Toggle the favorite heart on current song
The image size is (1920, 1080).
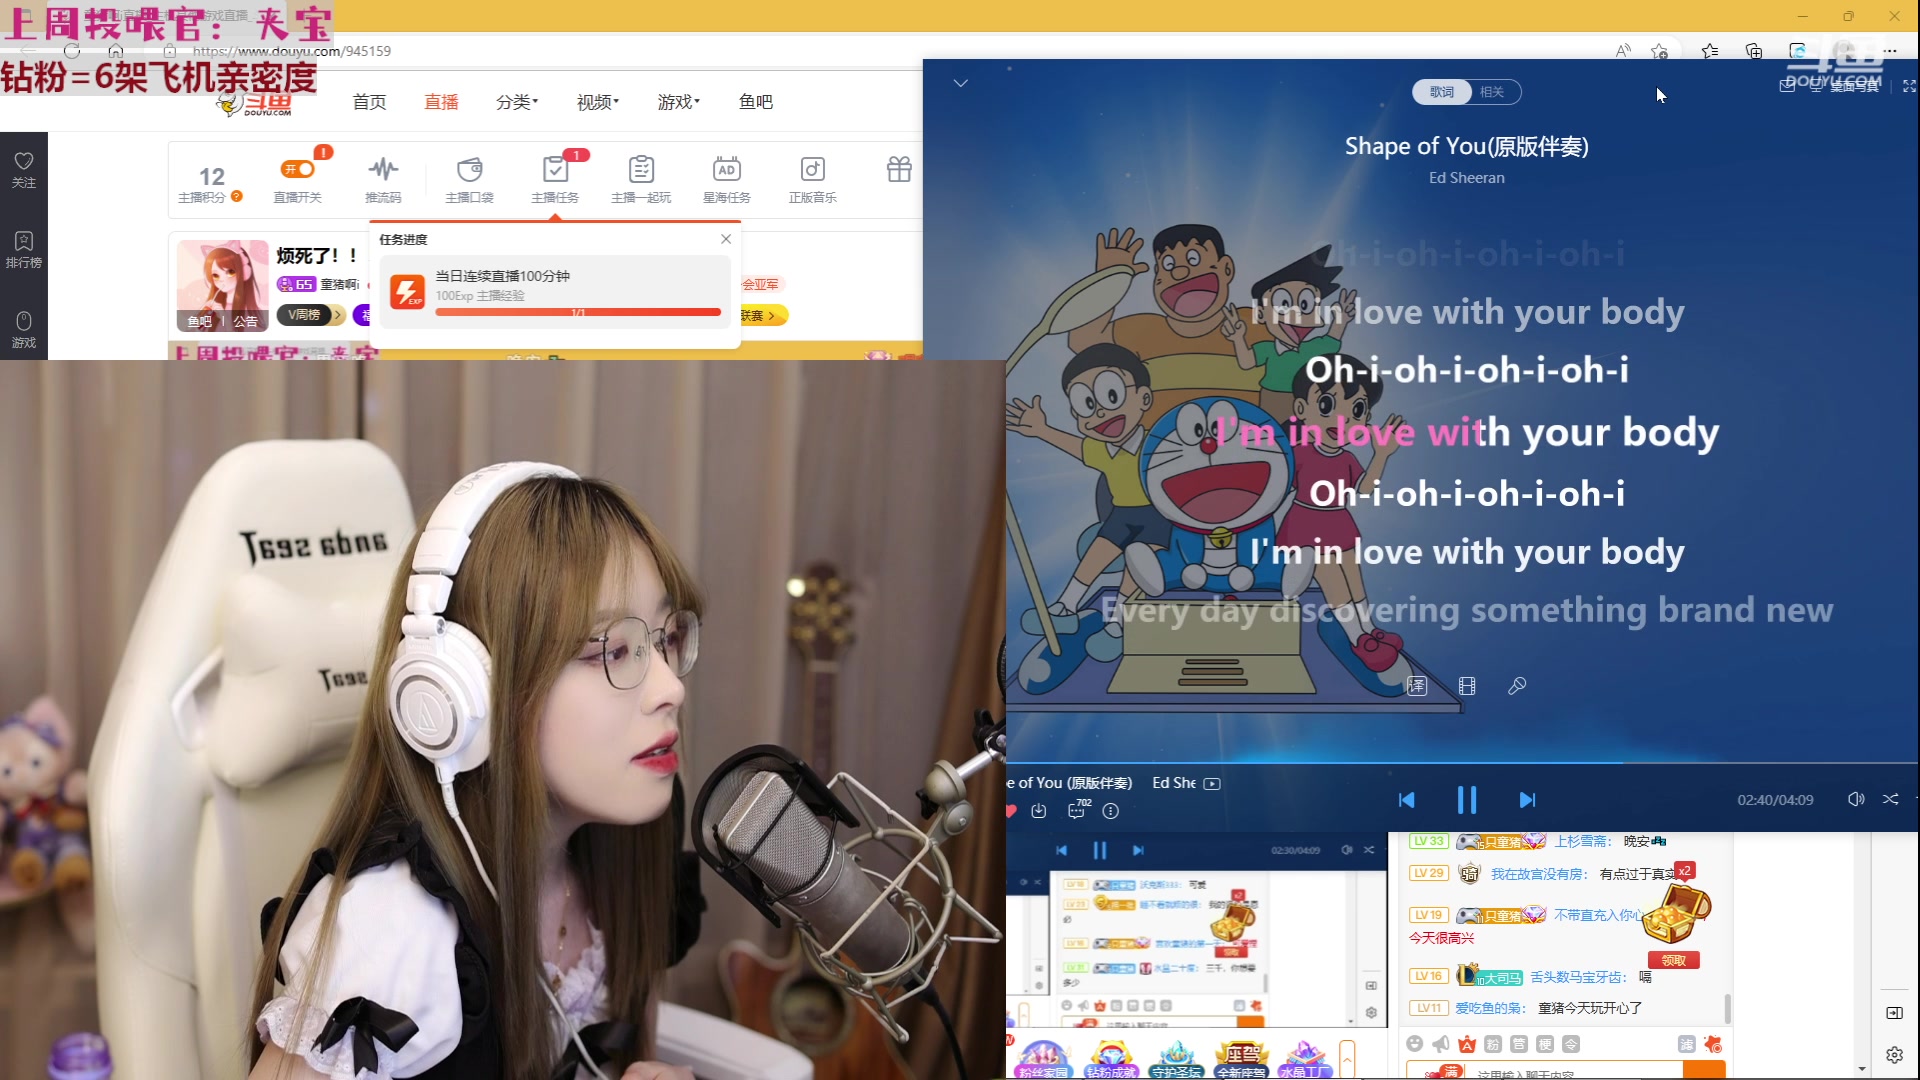point(1011,811)
